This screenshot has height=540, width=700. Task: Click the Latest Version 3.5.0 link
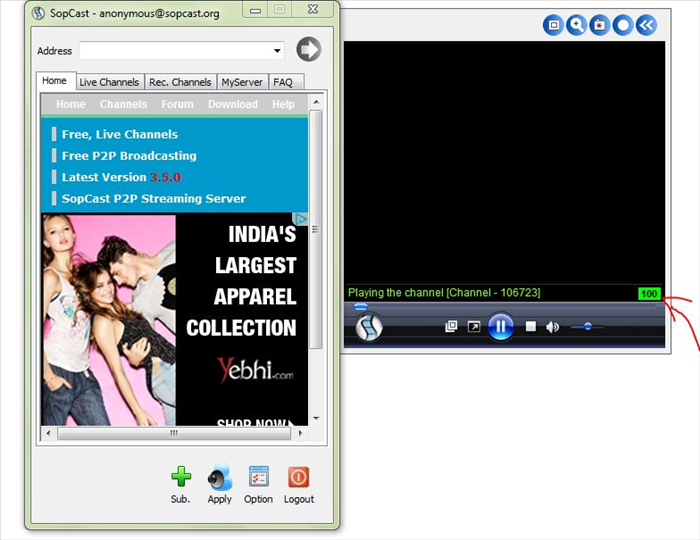point(121,177)
